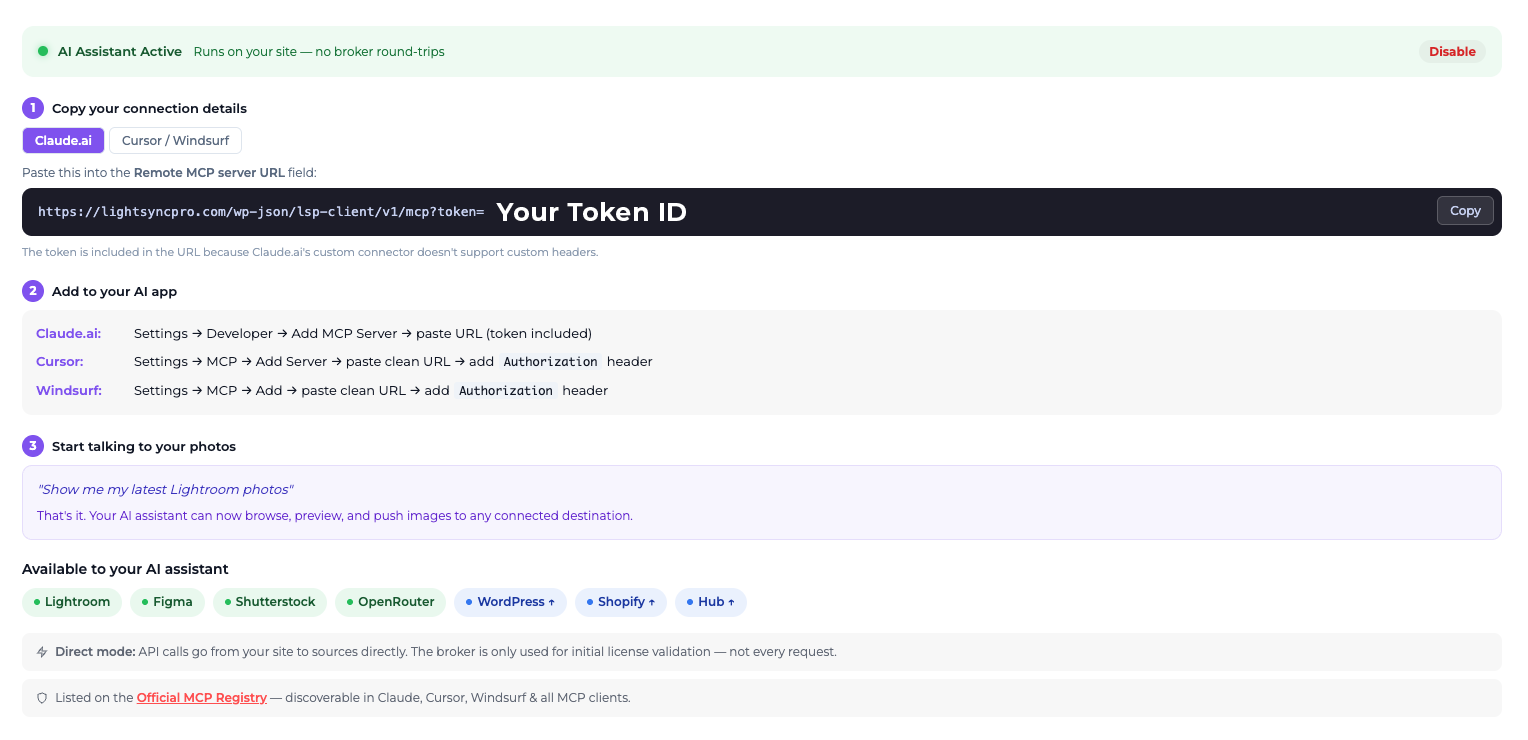Click the step 1 number badge
Screen dimensions: 1528x740
pyautogui.click(x=33, y=108)
